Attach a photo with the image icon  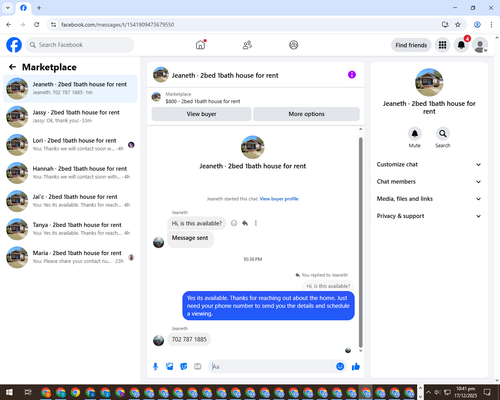[170, 367]
